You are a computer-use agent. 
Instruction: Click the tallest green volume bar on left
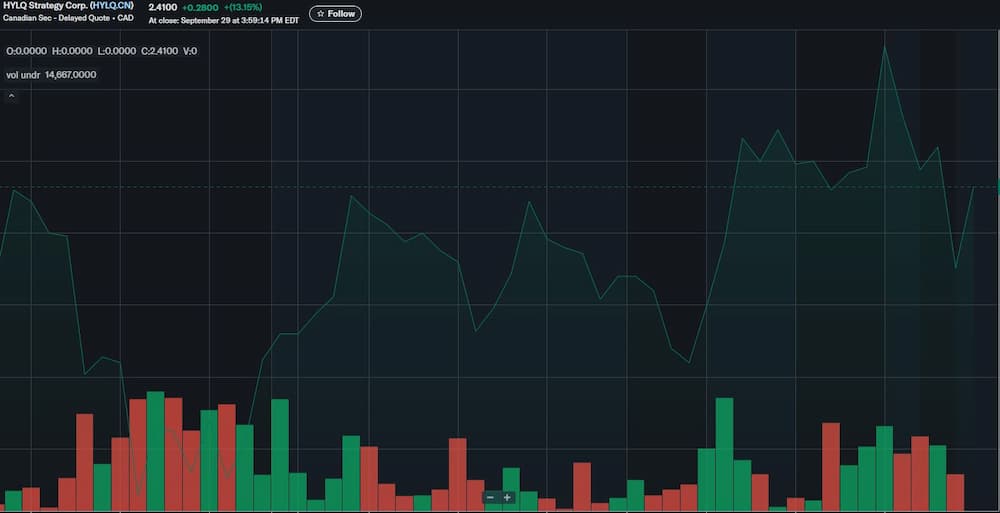pos(155,450)
